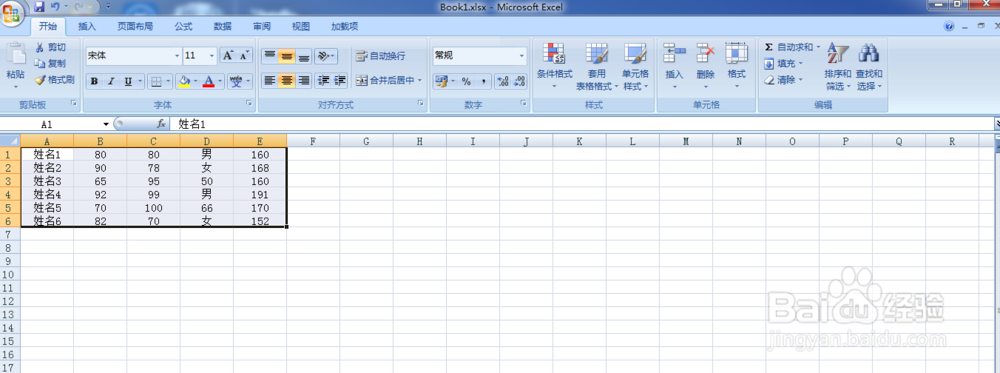1000x373 pixels.
Task: Click the Fill (填充) button
Action: (784, 63)
